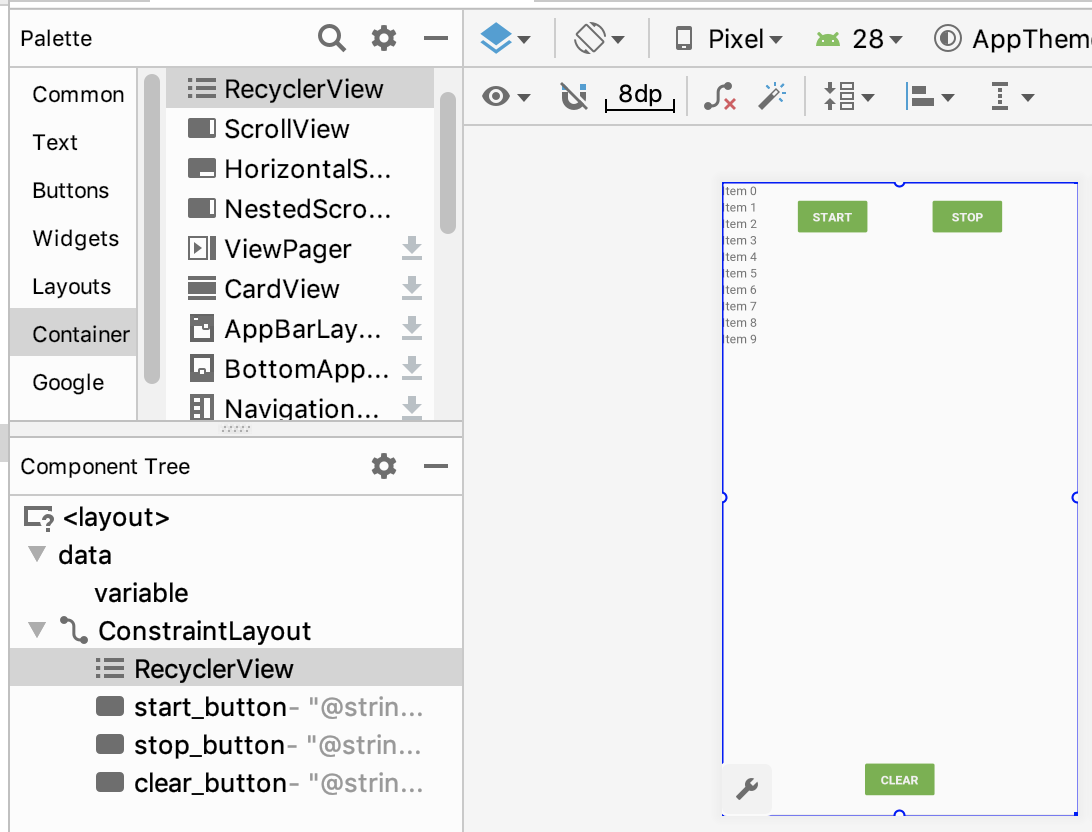The image size is (1092, 832).
Task: Open the Pixel device dropdown
Action: (x=728, y=39)
